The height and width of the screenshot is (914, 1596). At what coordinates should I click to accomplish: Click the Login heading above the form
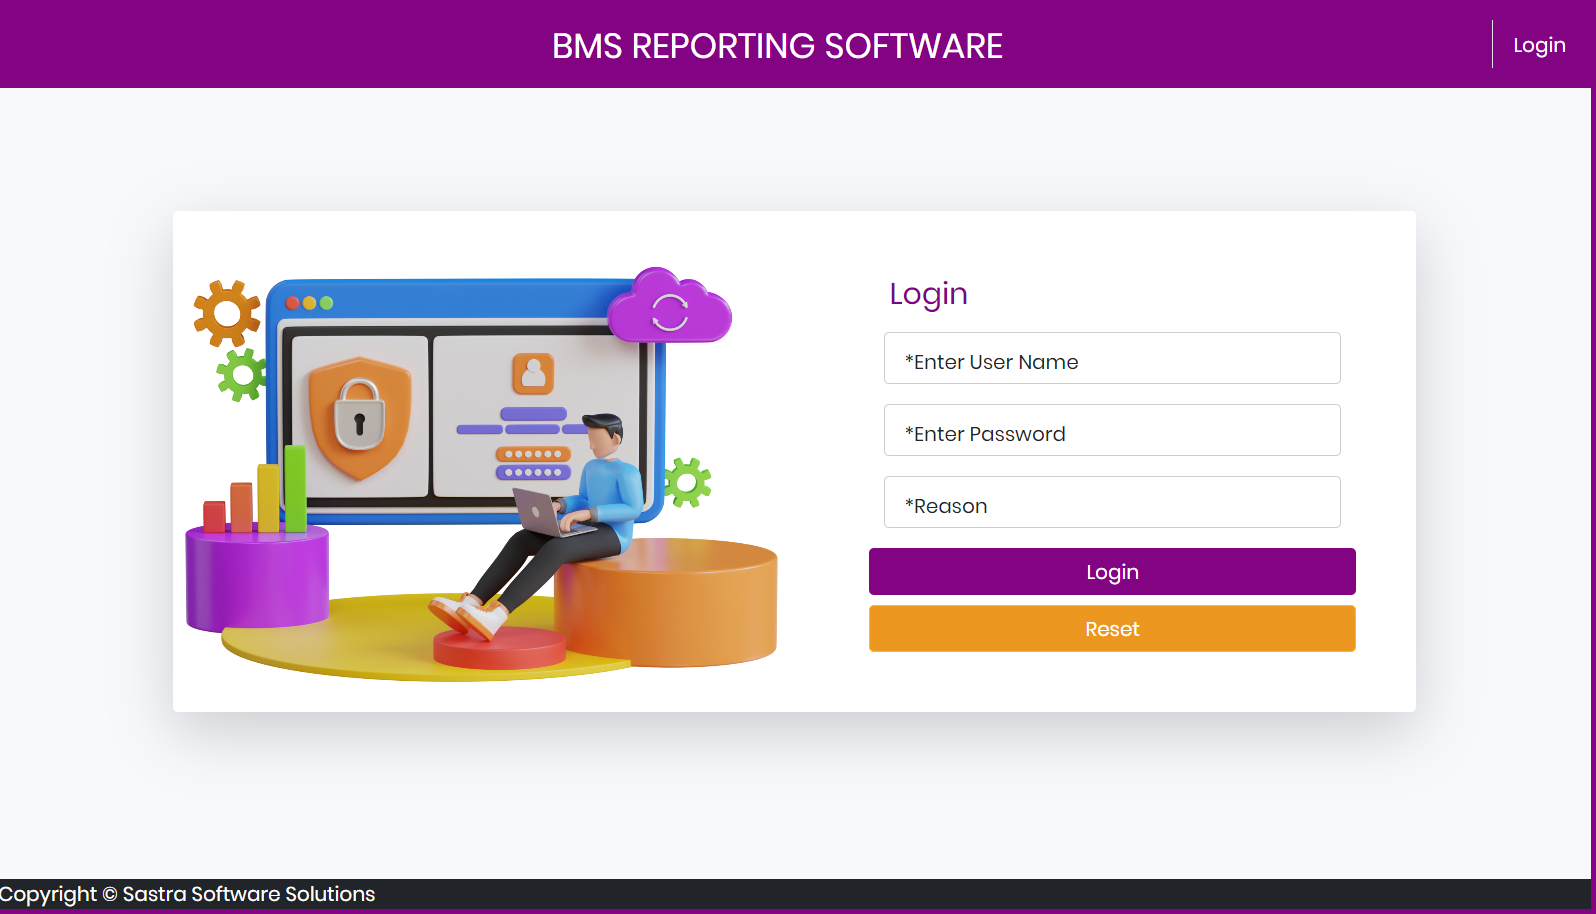(928, 294)
